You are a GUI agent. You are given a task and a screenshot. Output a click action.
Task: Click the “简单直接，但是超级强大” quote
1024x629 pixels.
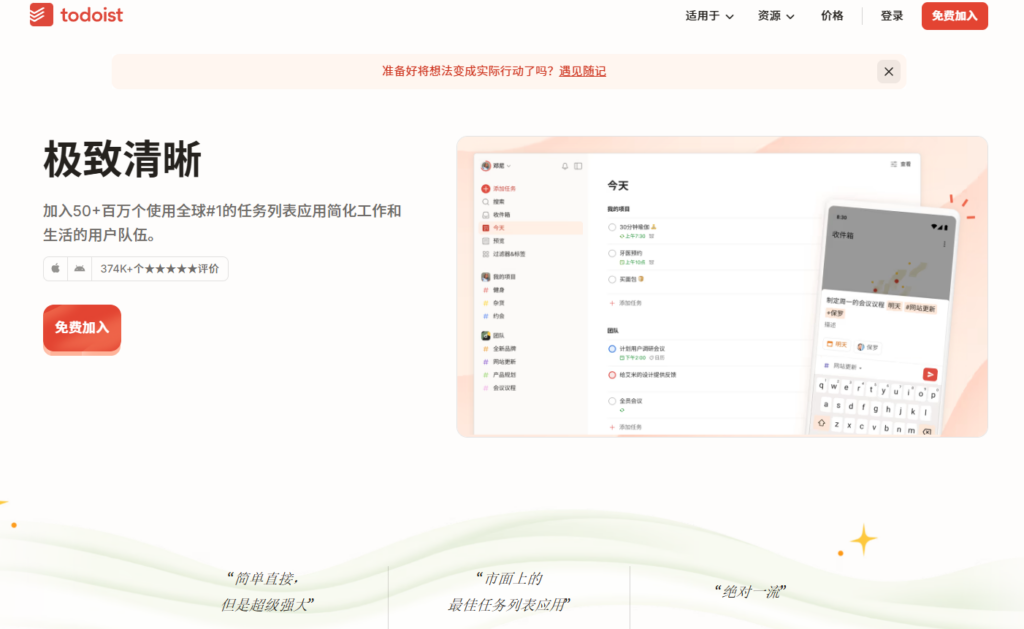pyautogui.click(x=266, y=592)
